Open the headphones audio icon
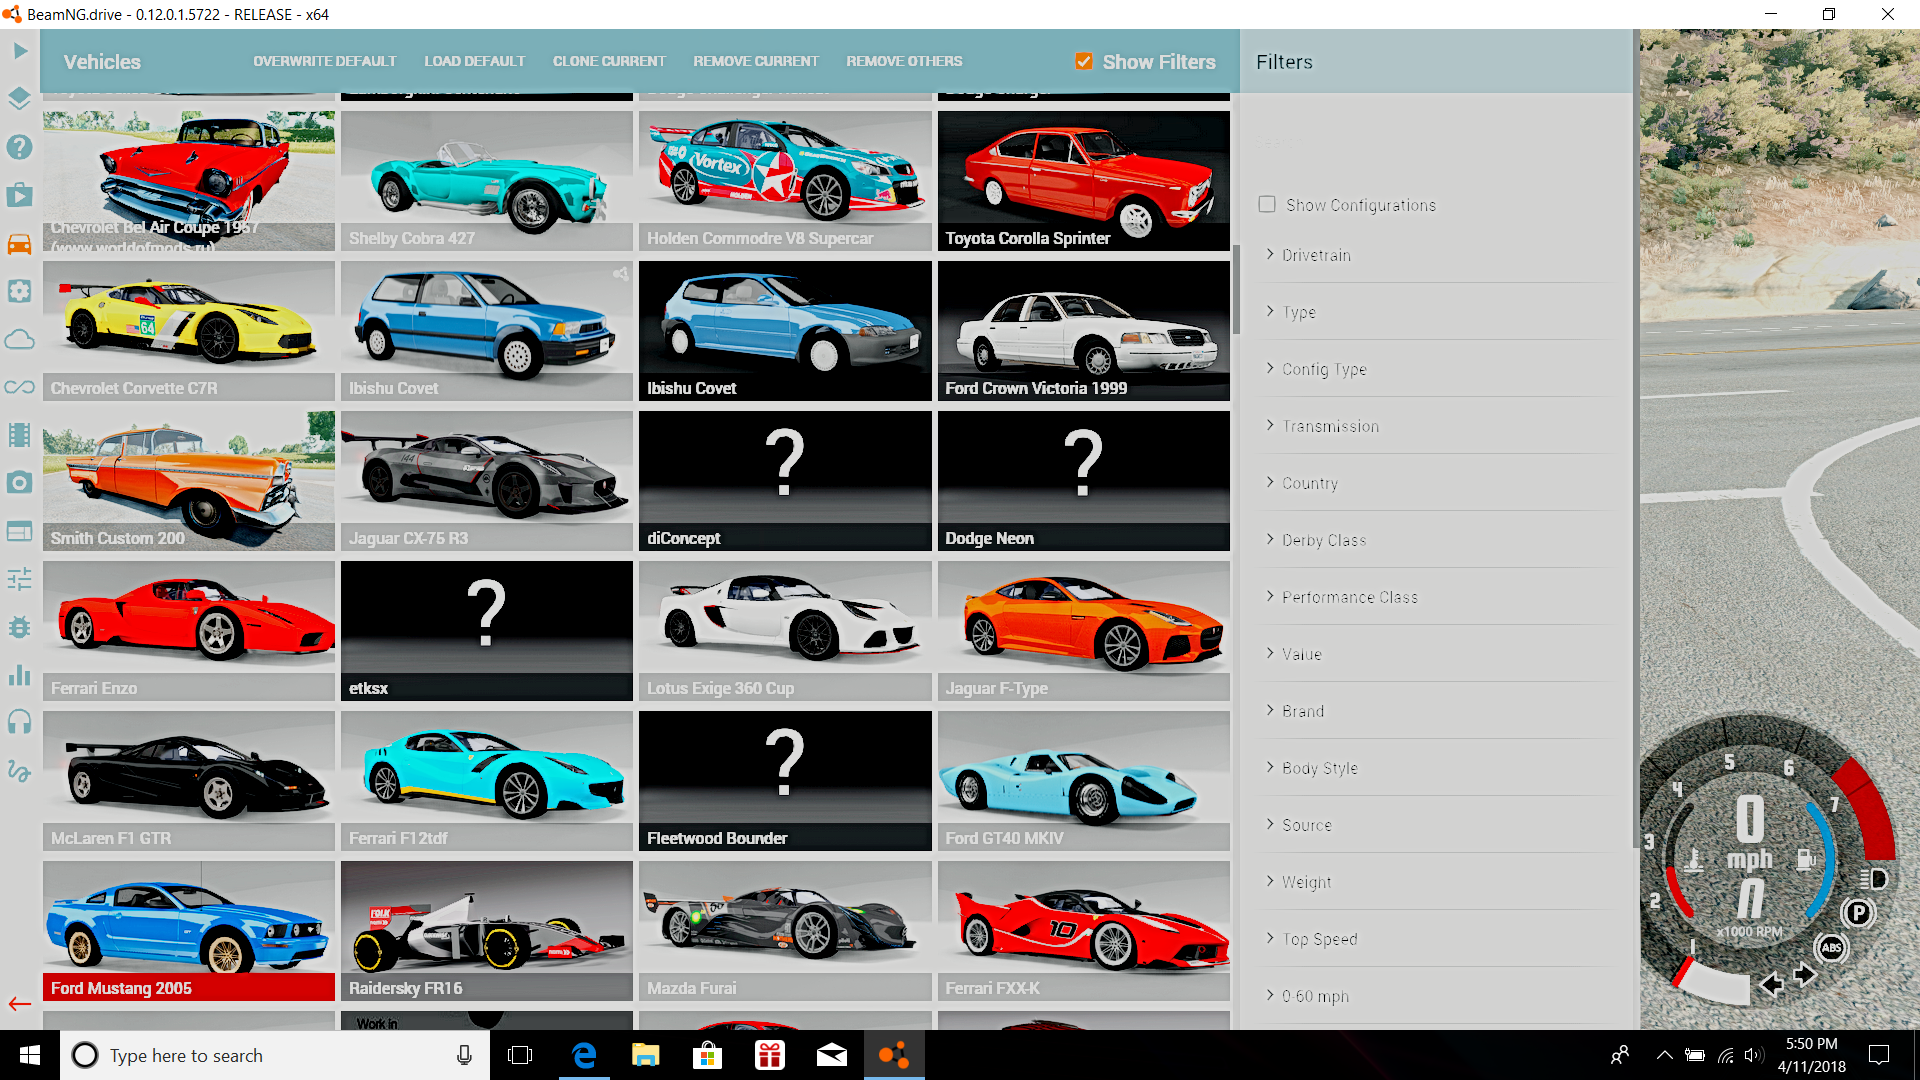This screenshot has height=1080, width=1920. point(20,722)
